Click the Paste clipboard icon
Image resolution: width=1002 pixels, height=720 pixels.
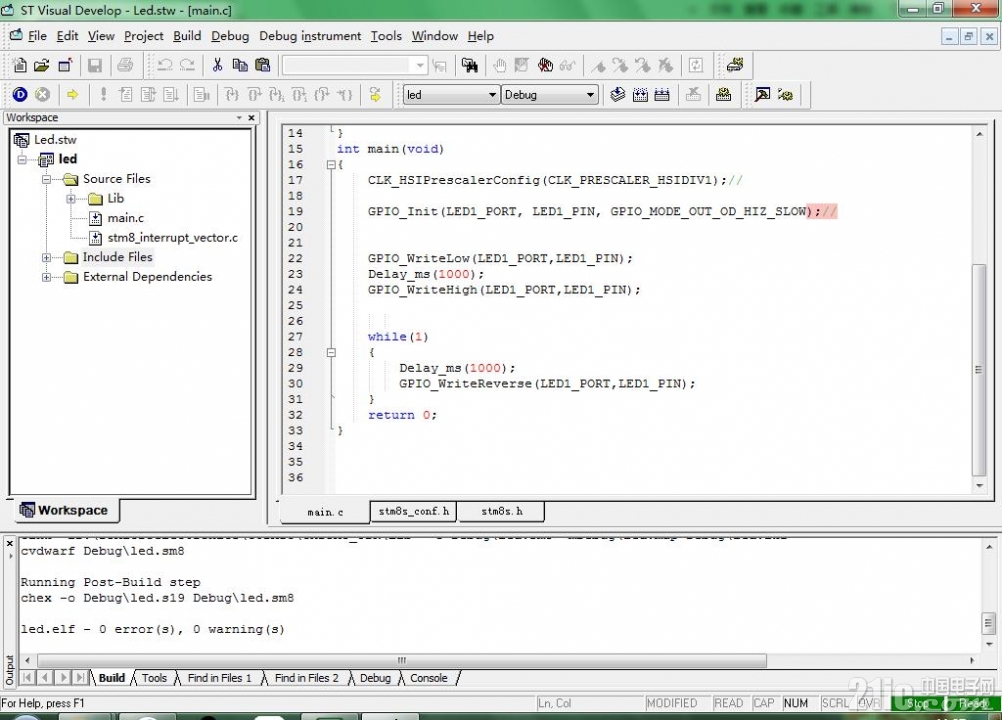(262, 65)
